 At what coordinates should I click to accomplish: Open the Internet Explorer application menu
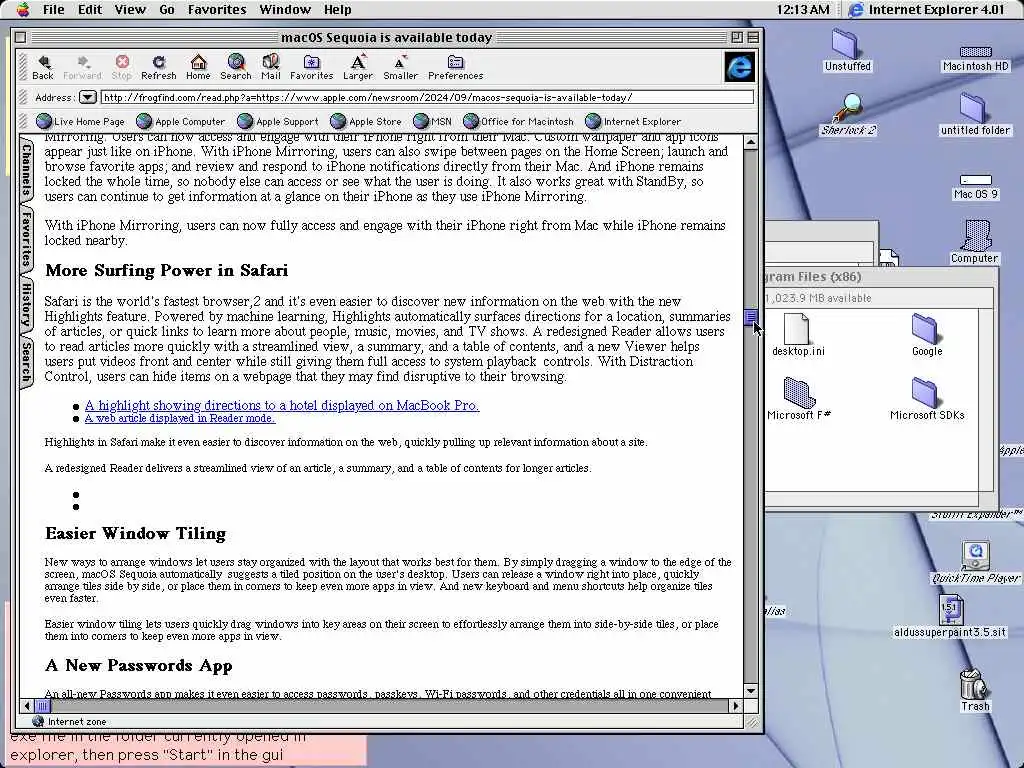pyautogui.click(x=927, y=9)
